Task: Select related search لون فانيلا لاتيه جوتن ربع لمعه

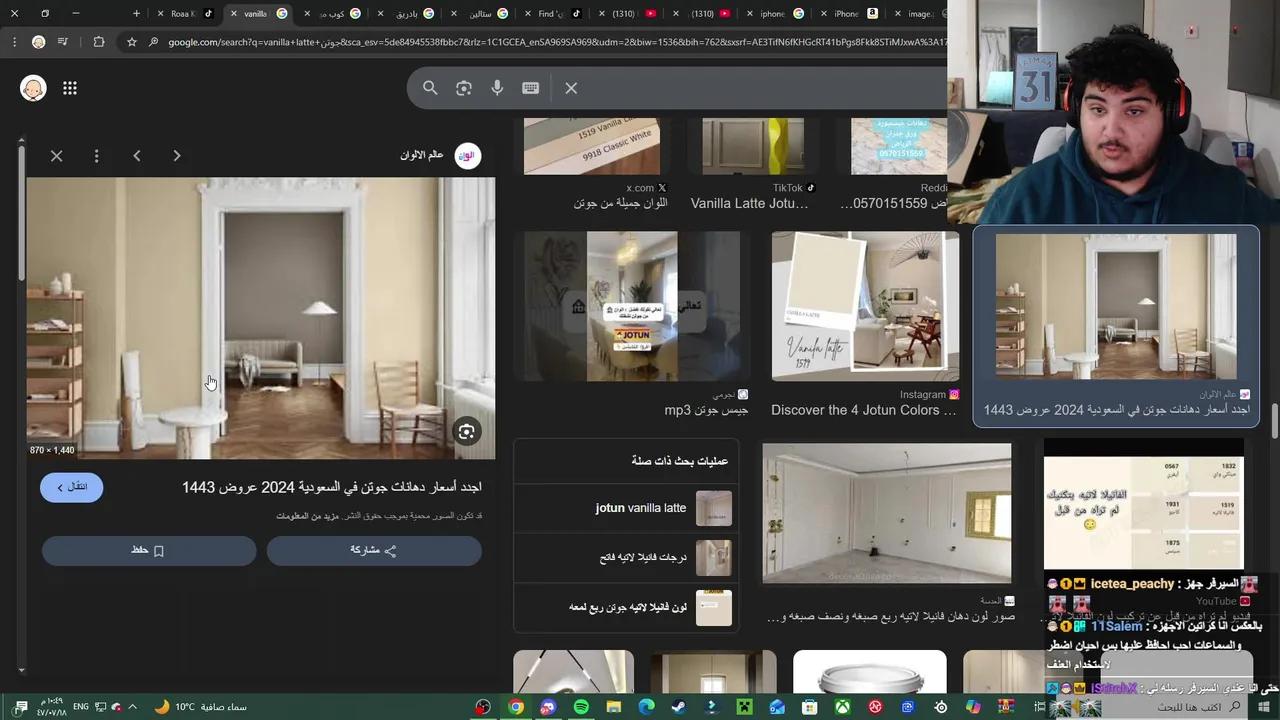Action: tap(627, 607)
